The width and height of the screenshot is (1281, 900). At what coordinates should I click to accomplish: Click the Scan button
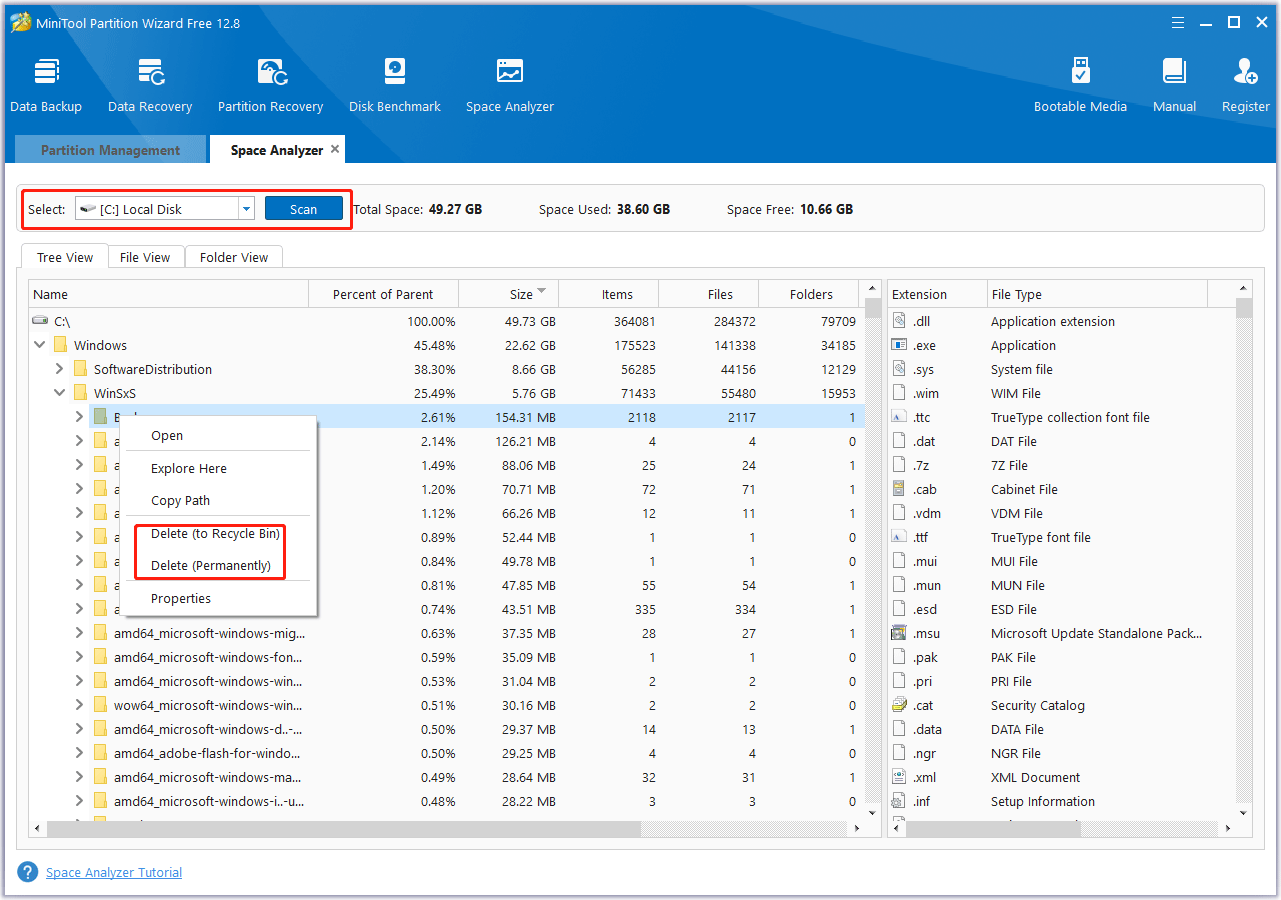303,208
